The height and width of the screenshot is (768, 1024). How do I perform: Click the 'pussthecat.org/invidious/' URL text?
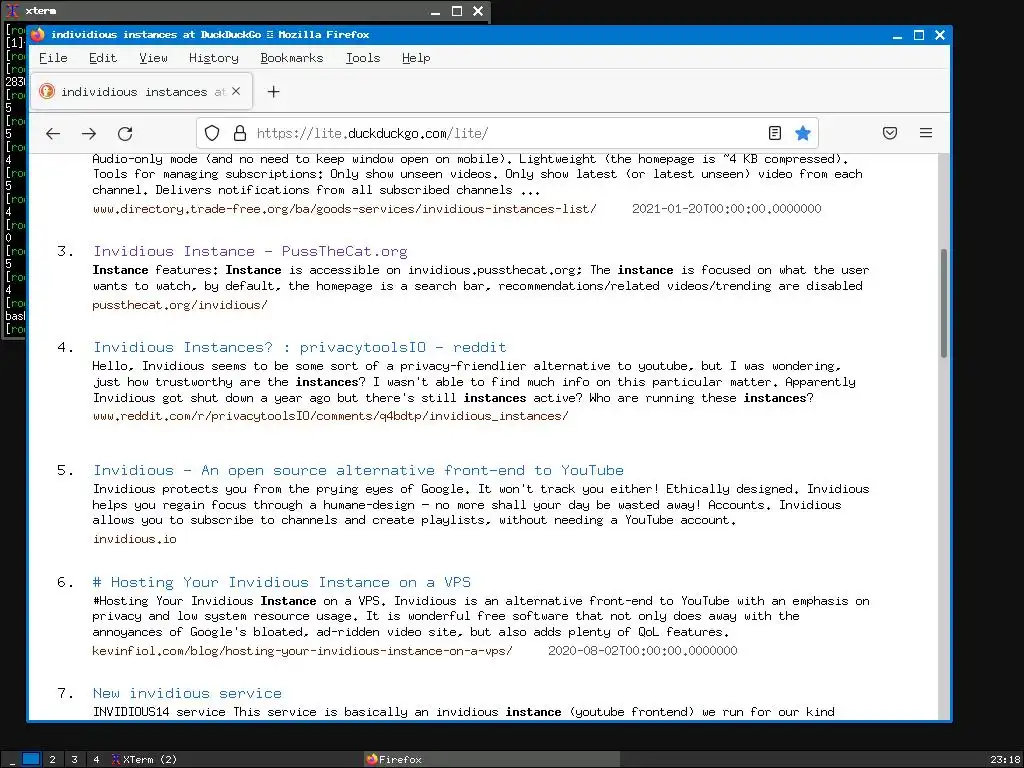(x=180, y=305)
